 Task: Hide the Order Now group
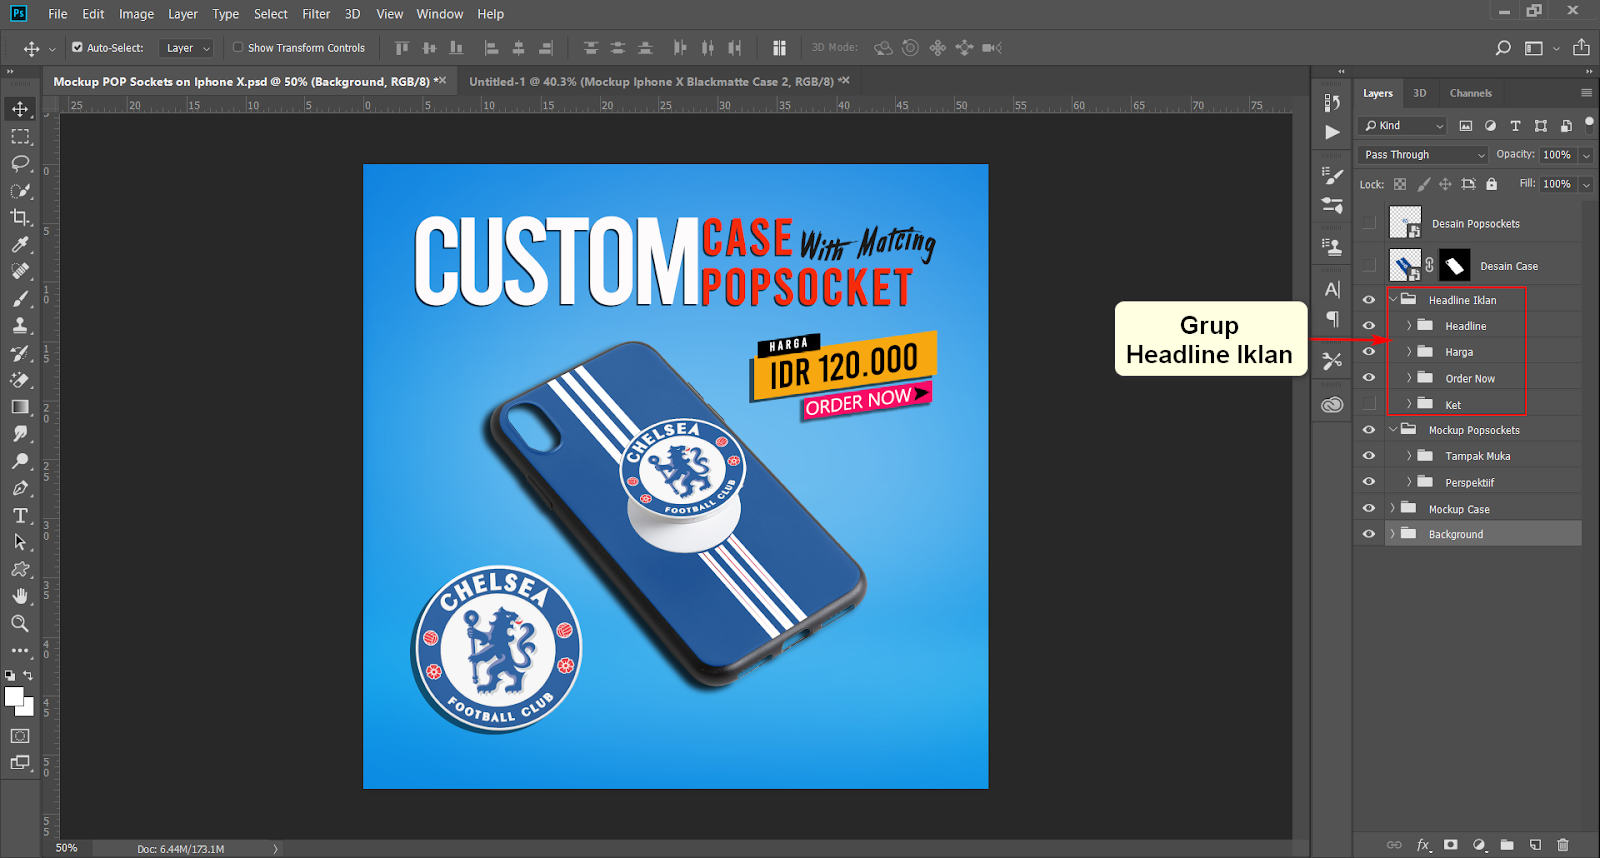(x=1369, y=378)
